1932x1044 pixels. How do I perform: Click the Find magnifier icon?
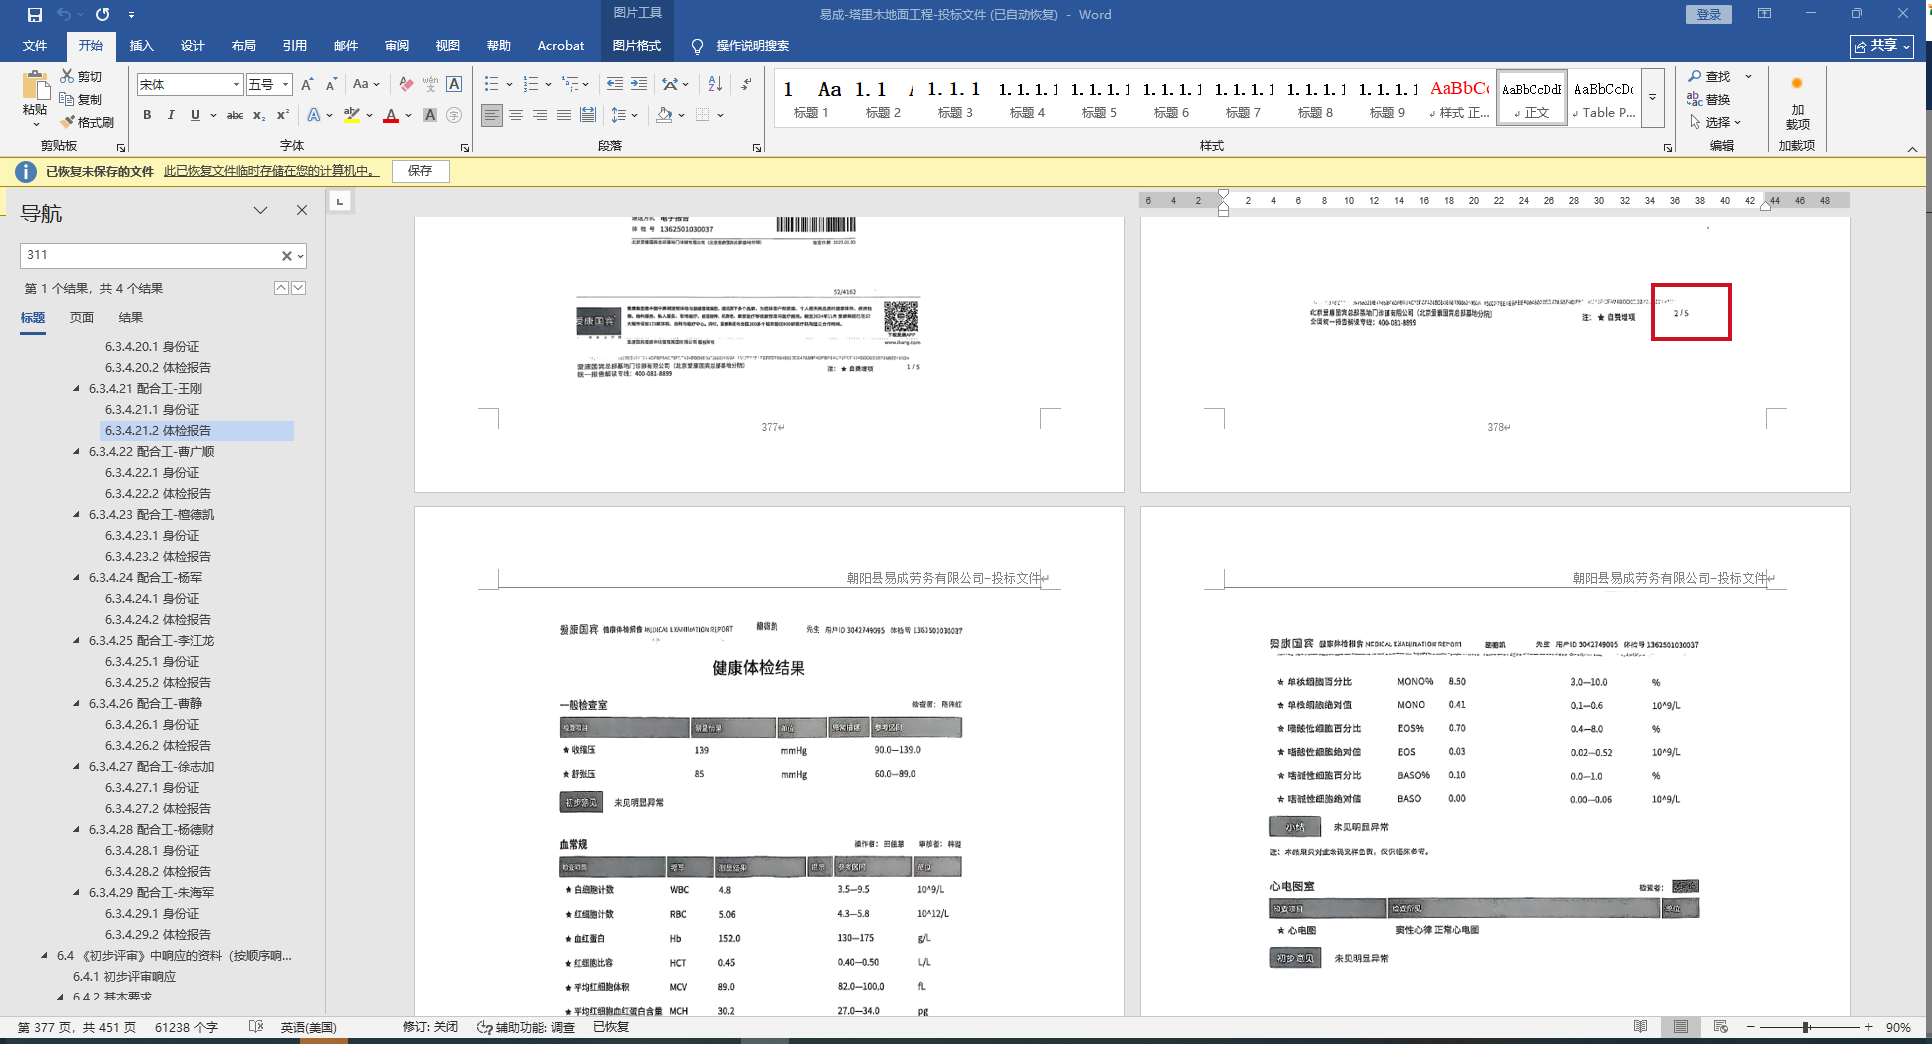1695,77
